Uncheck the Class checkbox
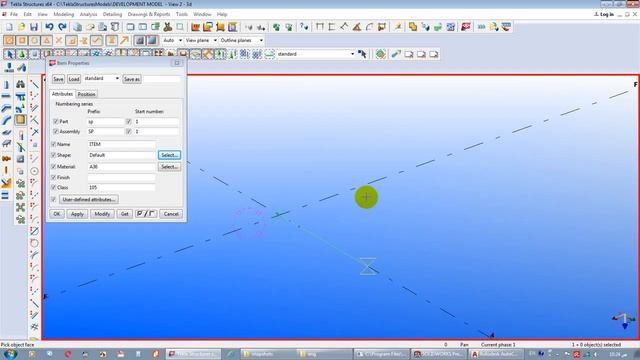 (x=53, y=187)
